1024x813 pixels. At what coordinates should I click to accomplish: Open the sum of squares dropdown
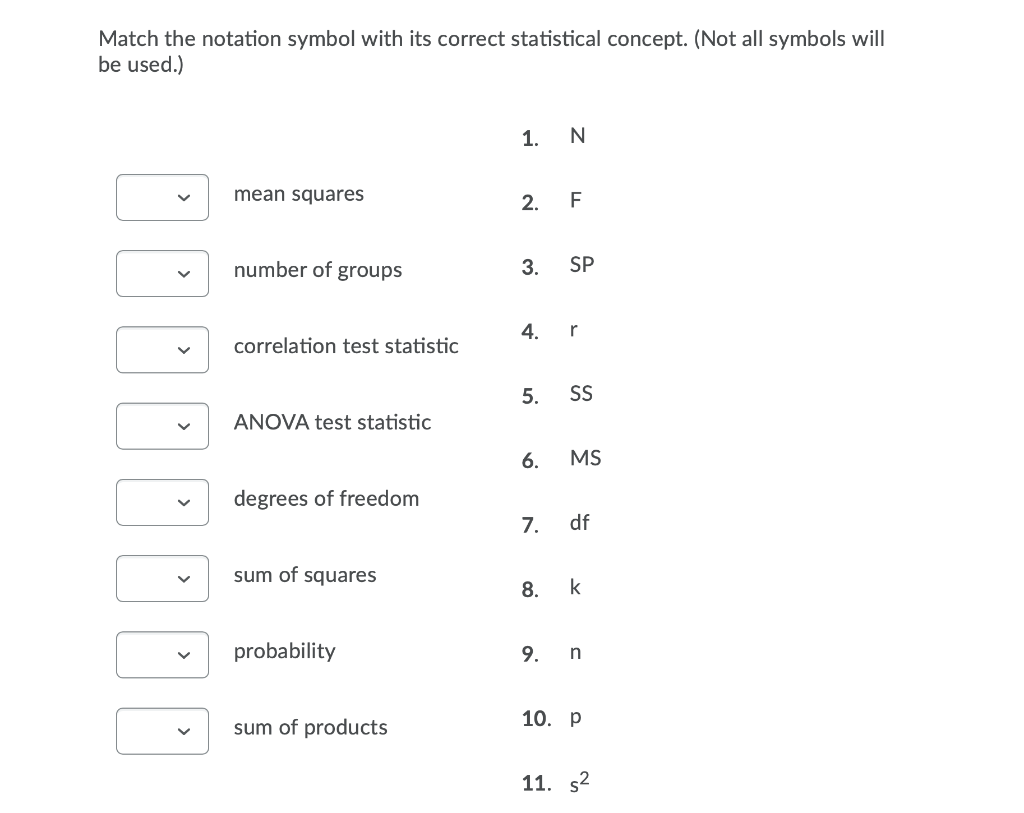pyautogui.click(x=163, y=579)
